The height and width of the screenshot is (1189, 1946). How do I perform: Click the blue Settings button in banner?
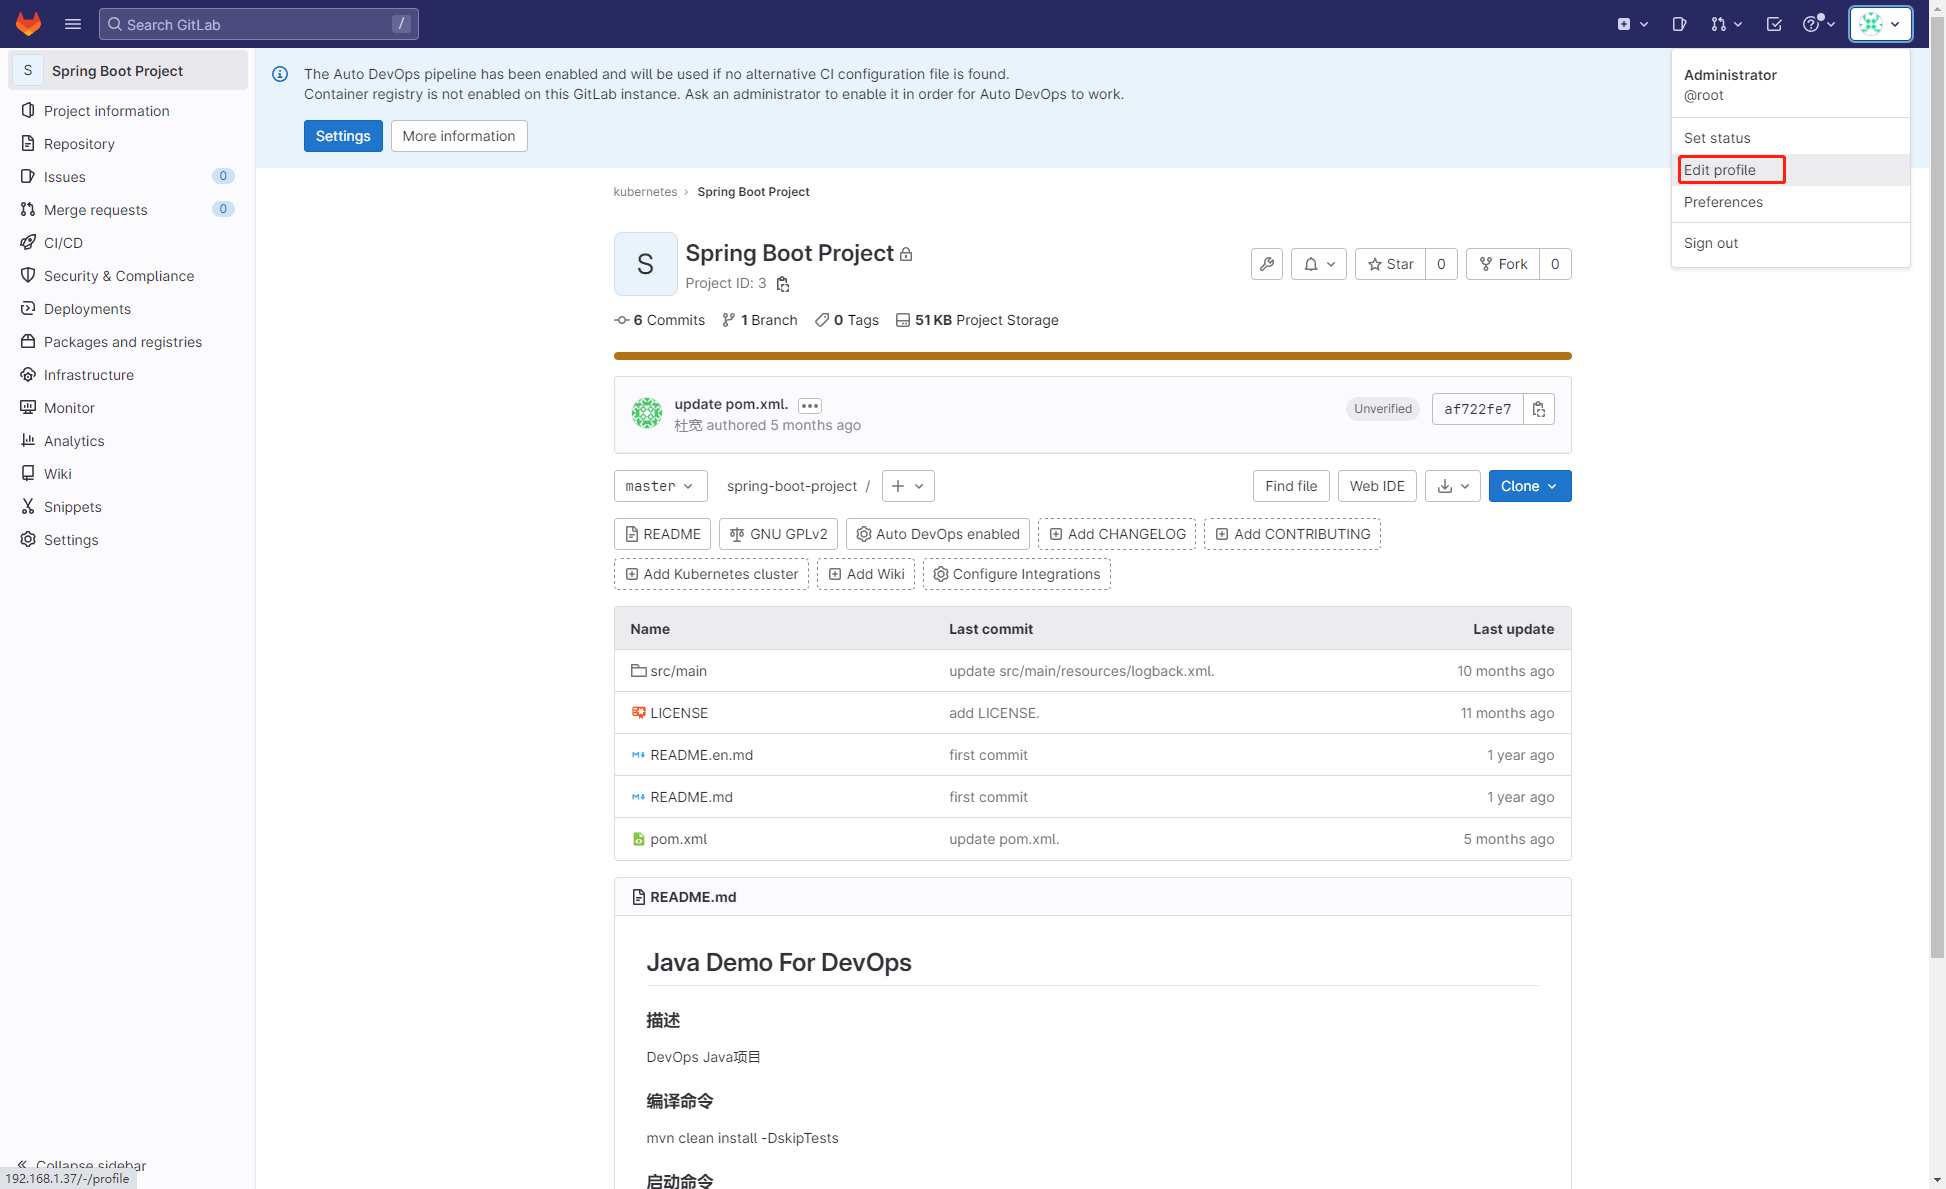click(x=343, y=136)
